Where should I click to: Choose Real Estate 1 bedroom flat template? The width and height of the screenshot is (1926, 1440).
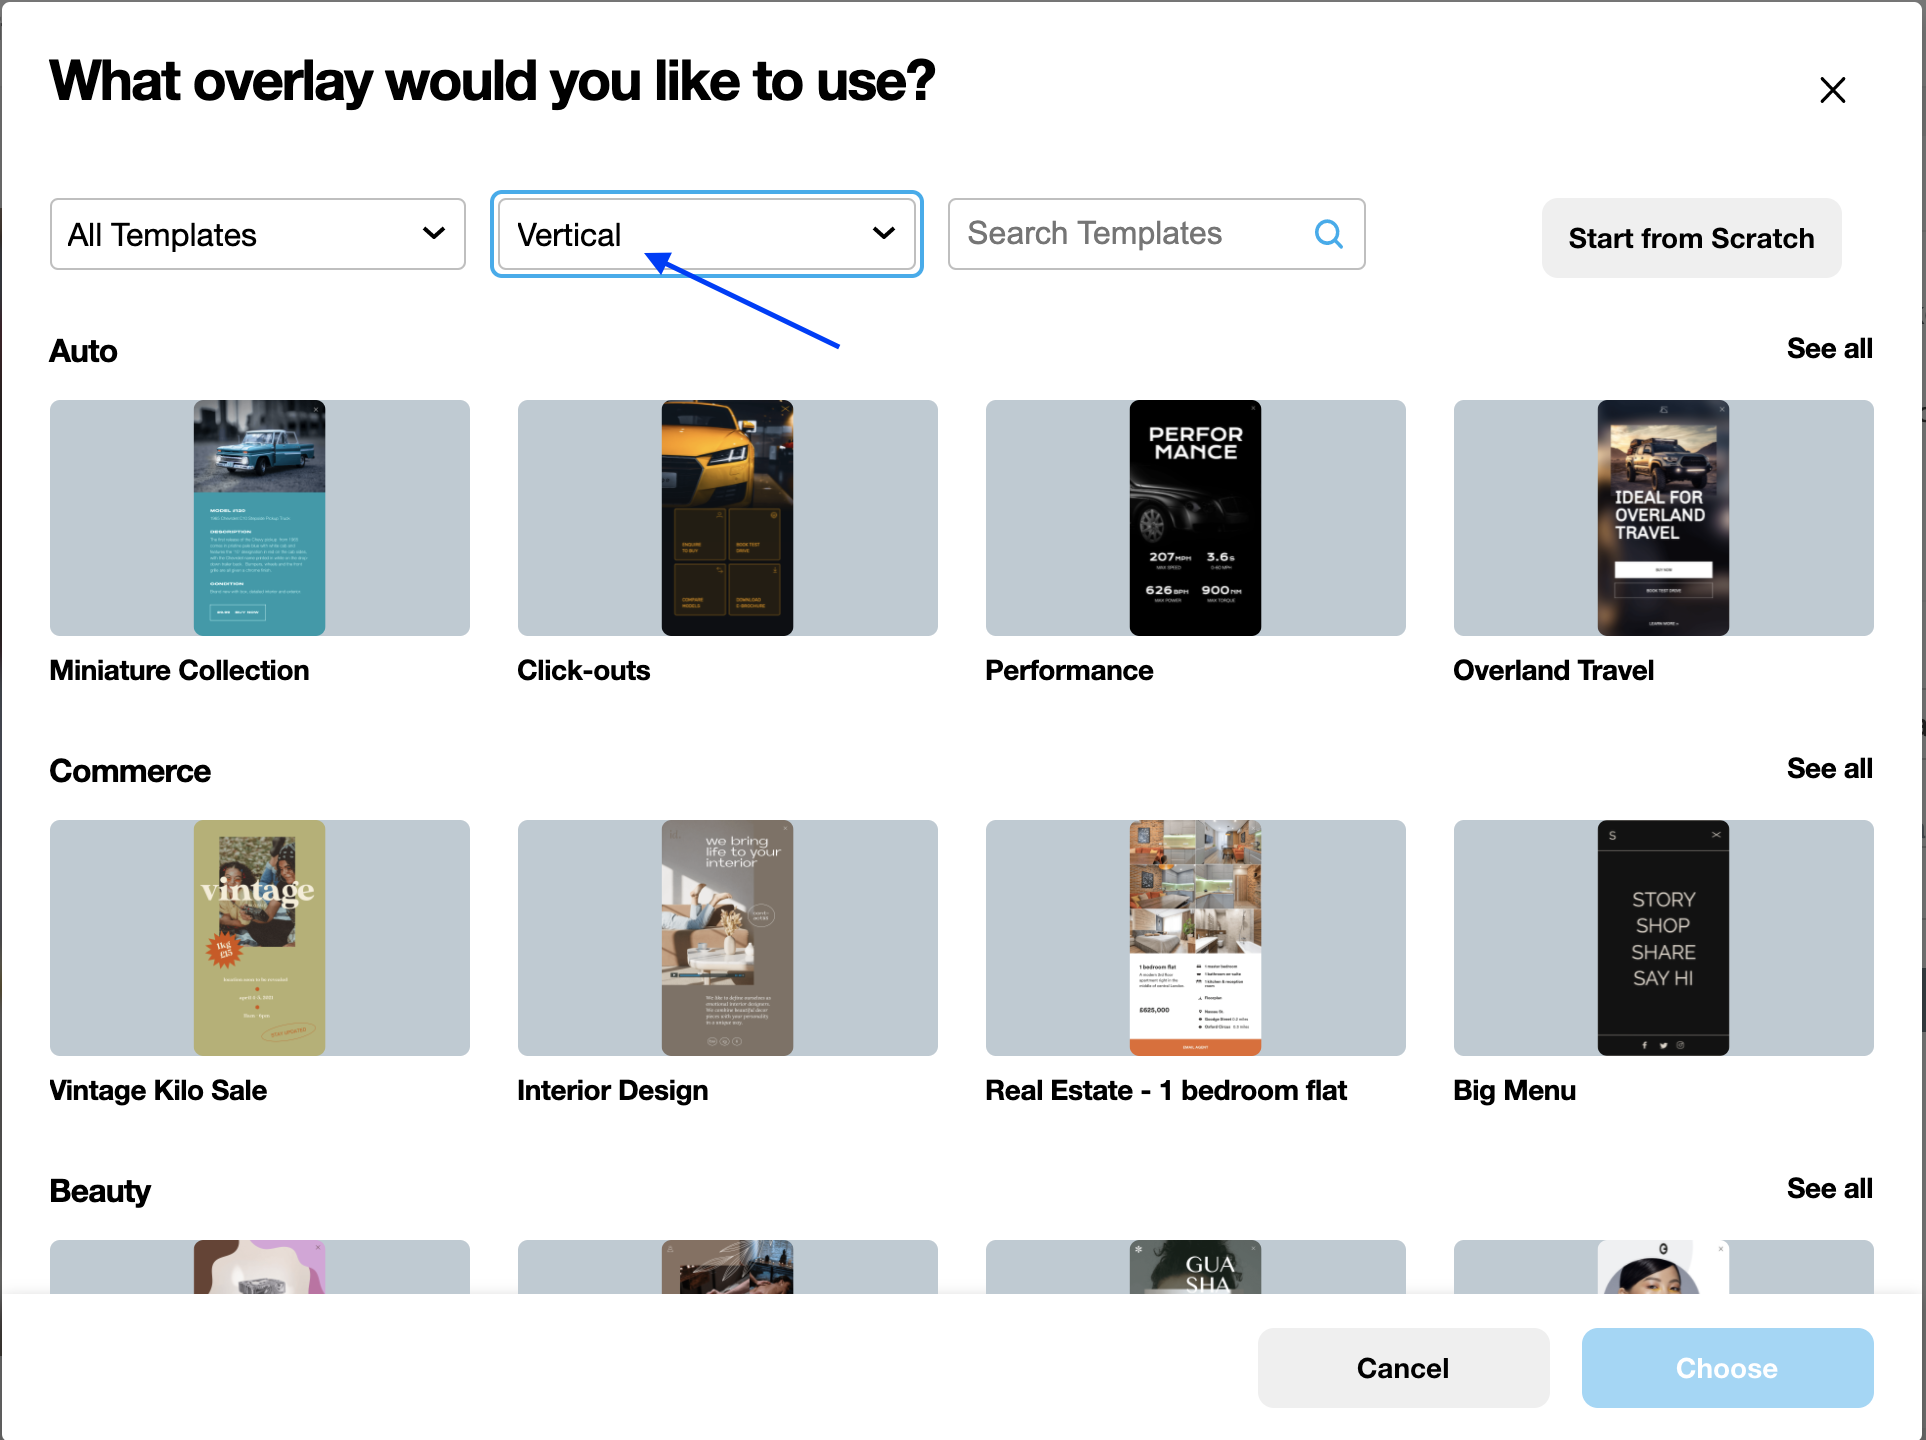tap(1195, 938)
